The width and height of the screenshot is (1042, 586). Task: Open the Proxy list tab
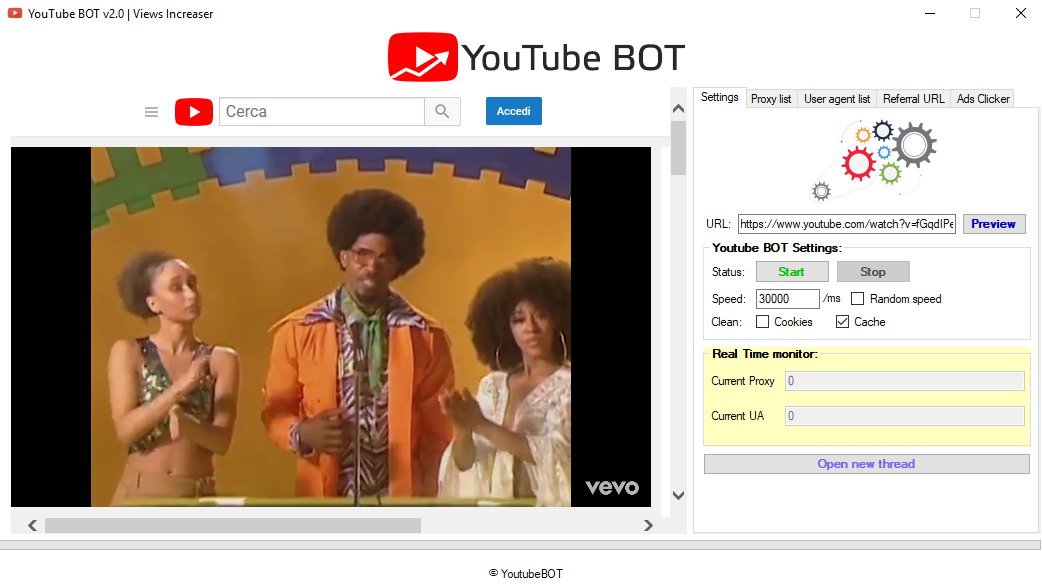(771, 99)
